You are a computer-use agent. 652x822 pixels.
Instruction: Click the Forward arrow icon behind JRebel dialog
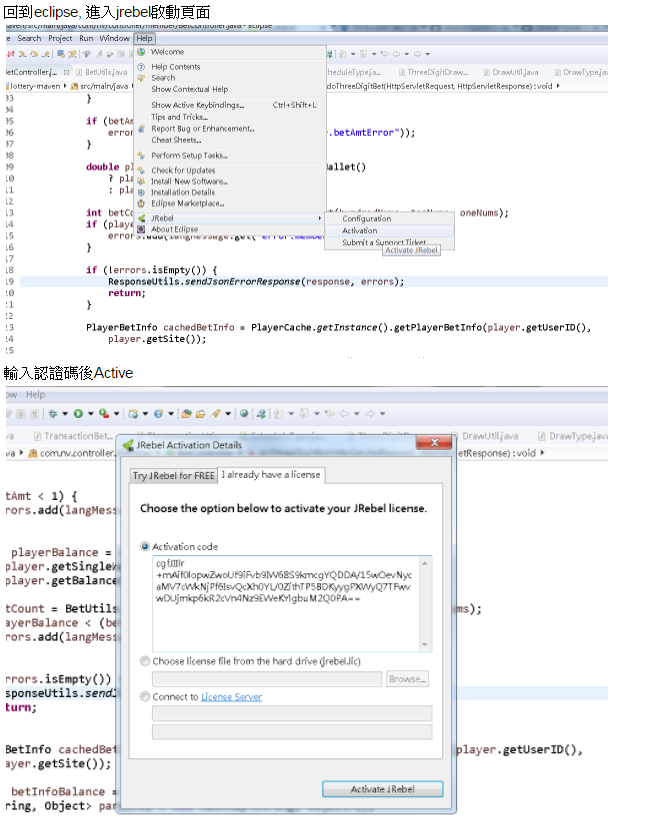[x=370, y=414]
